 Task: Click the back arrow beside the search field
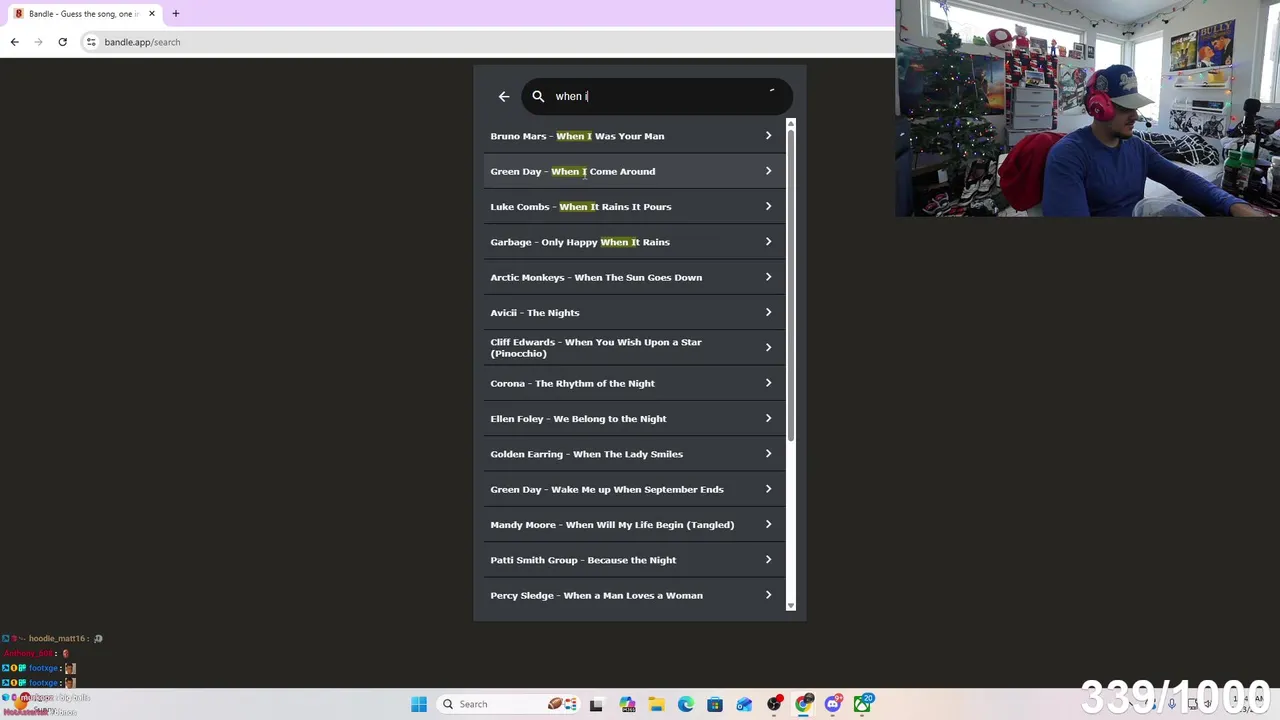[x=504, y=96]
